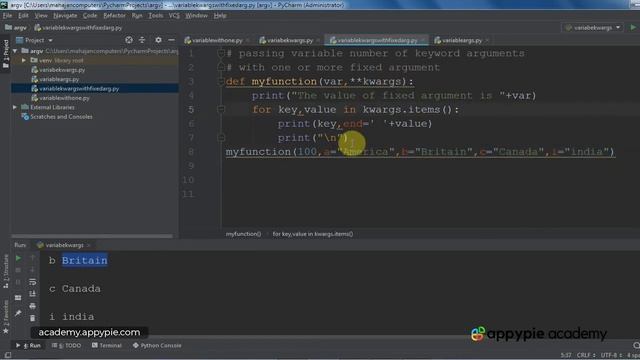Screen dimensions: 640x360
Task: Close the variablewithone.py editor tab
Action: [248, 40]
